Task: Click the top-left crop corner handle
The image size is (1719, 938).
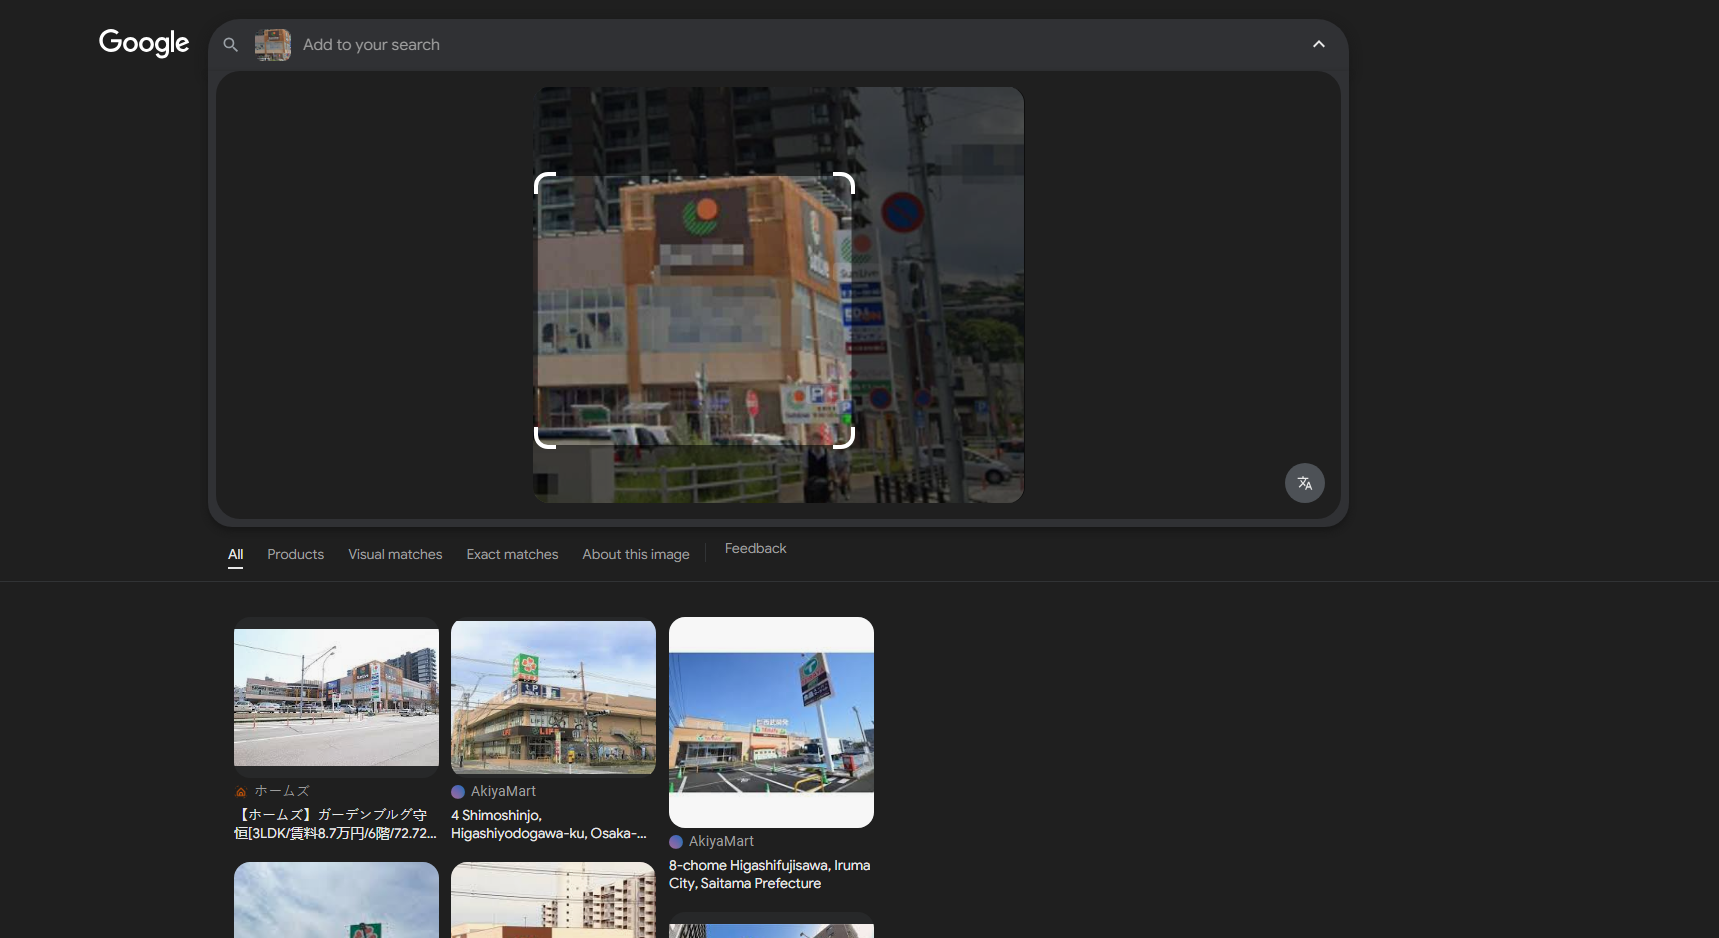Action: pyautogui.click(x=545, y=183)
